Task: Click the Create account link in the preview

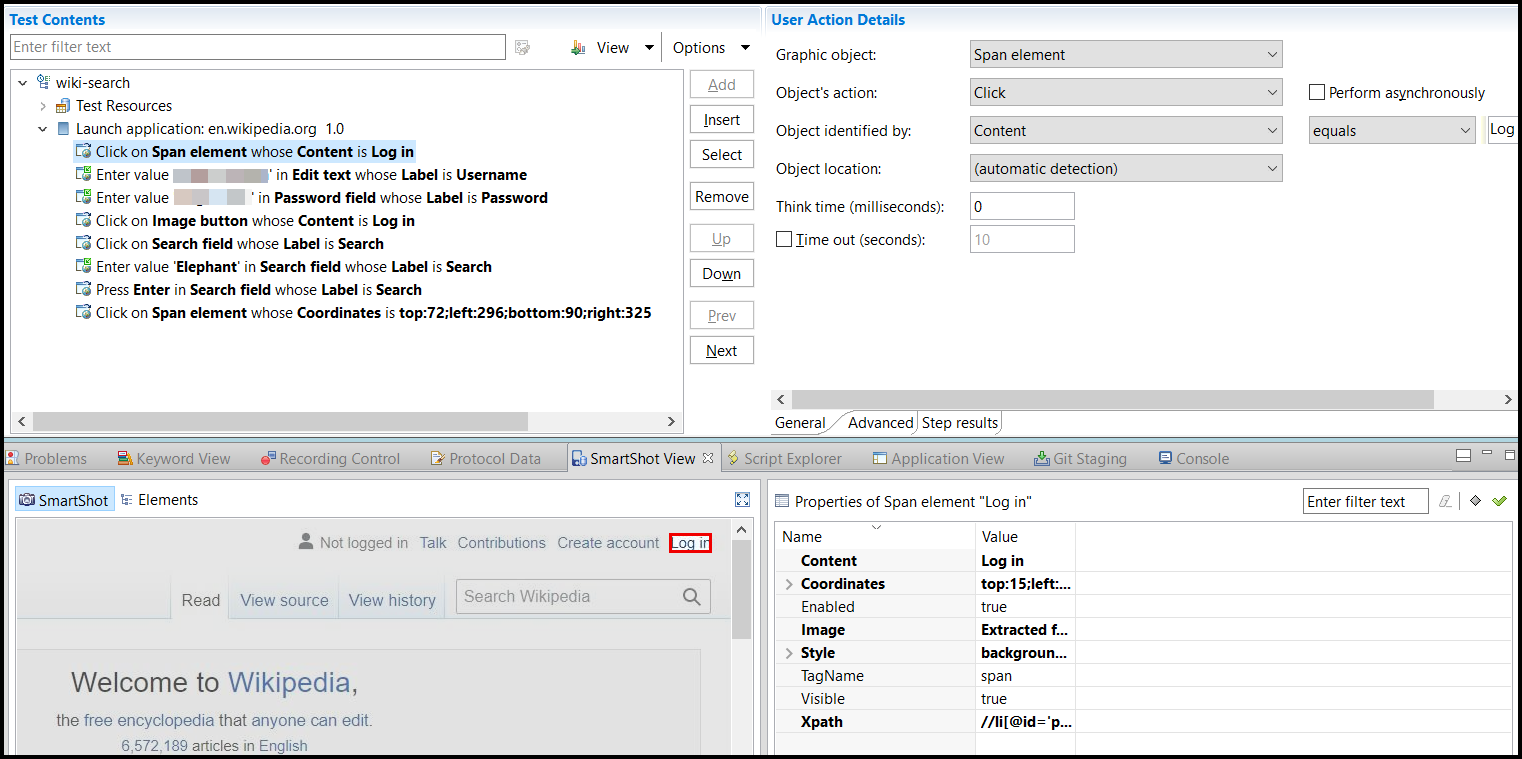Action: (x=607, y=542)
